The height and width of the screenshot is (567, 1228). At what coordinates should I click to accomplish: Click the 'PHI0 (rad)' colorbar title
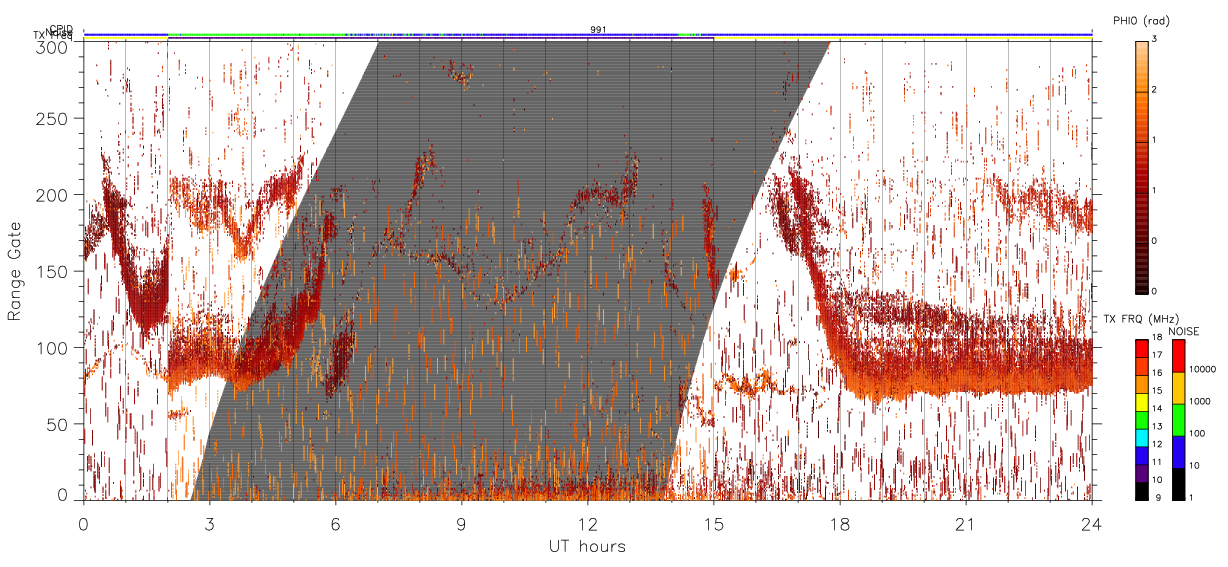1140,21
